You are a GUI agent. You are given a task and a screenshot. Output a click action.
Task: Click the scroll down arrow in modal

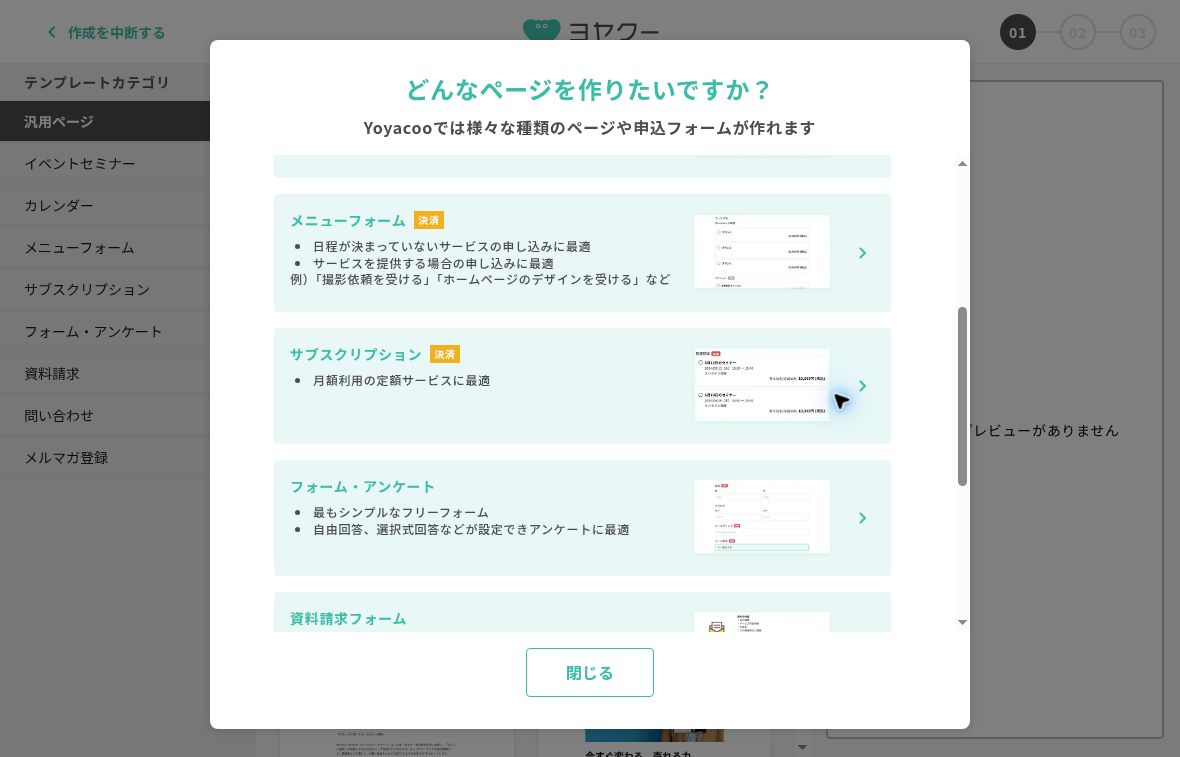(x=962, y=622)
